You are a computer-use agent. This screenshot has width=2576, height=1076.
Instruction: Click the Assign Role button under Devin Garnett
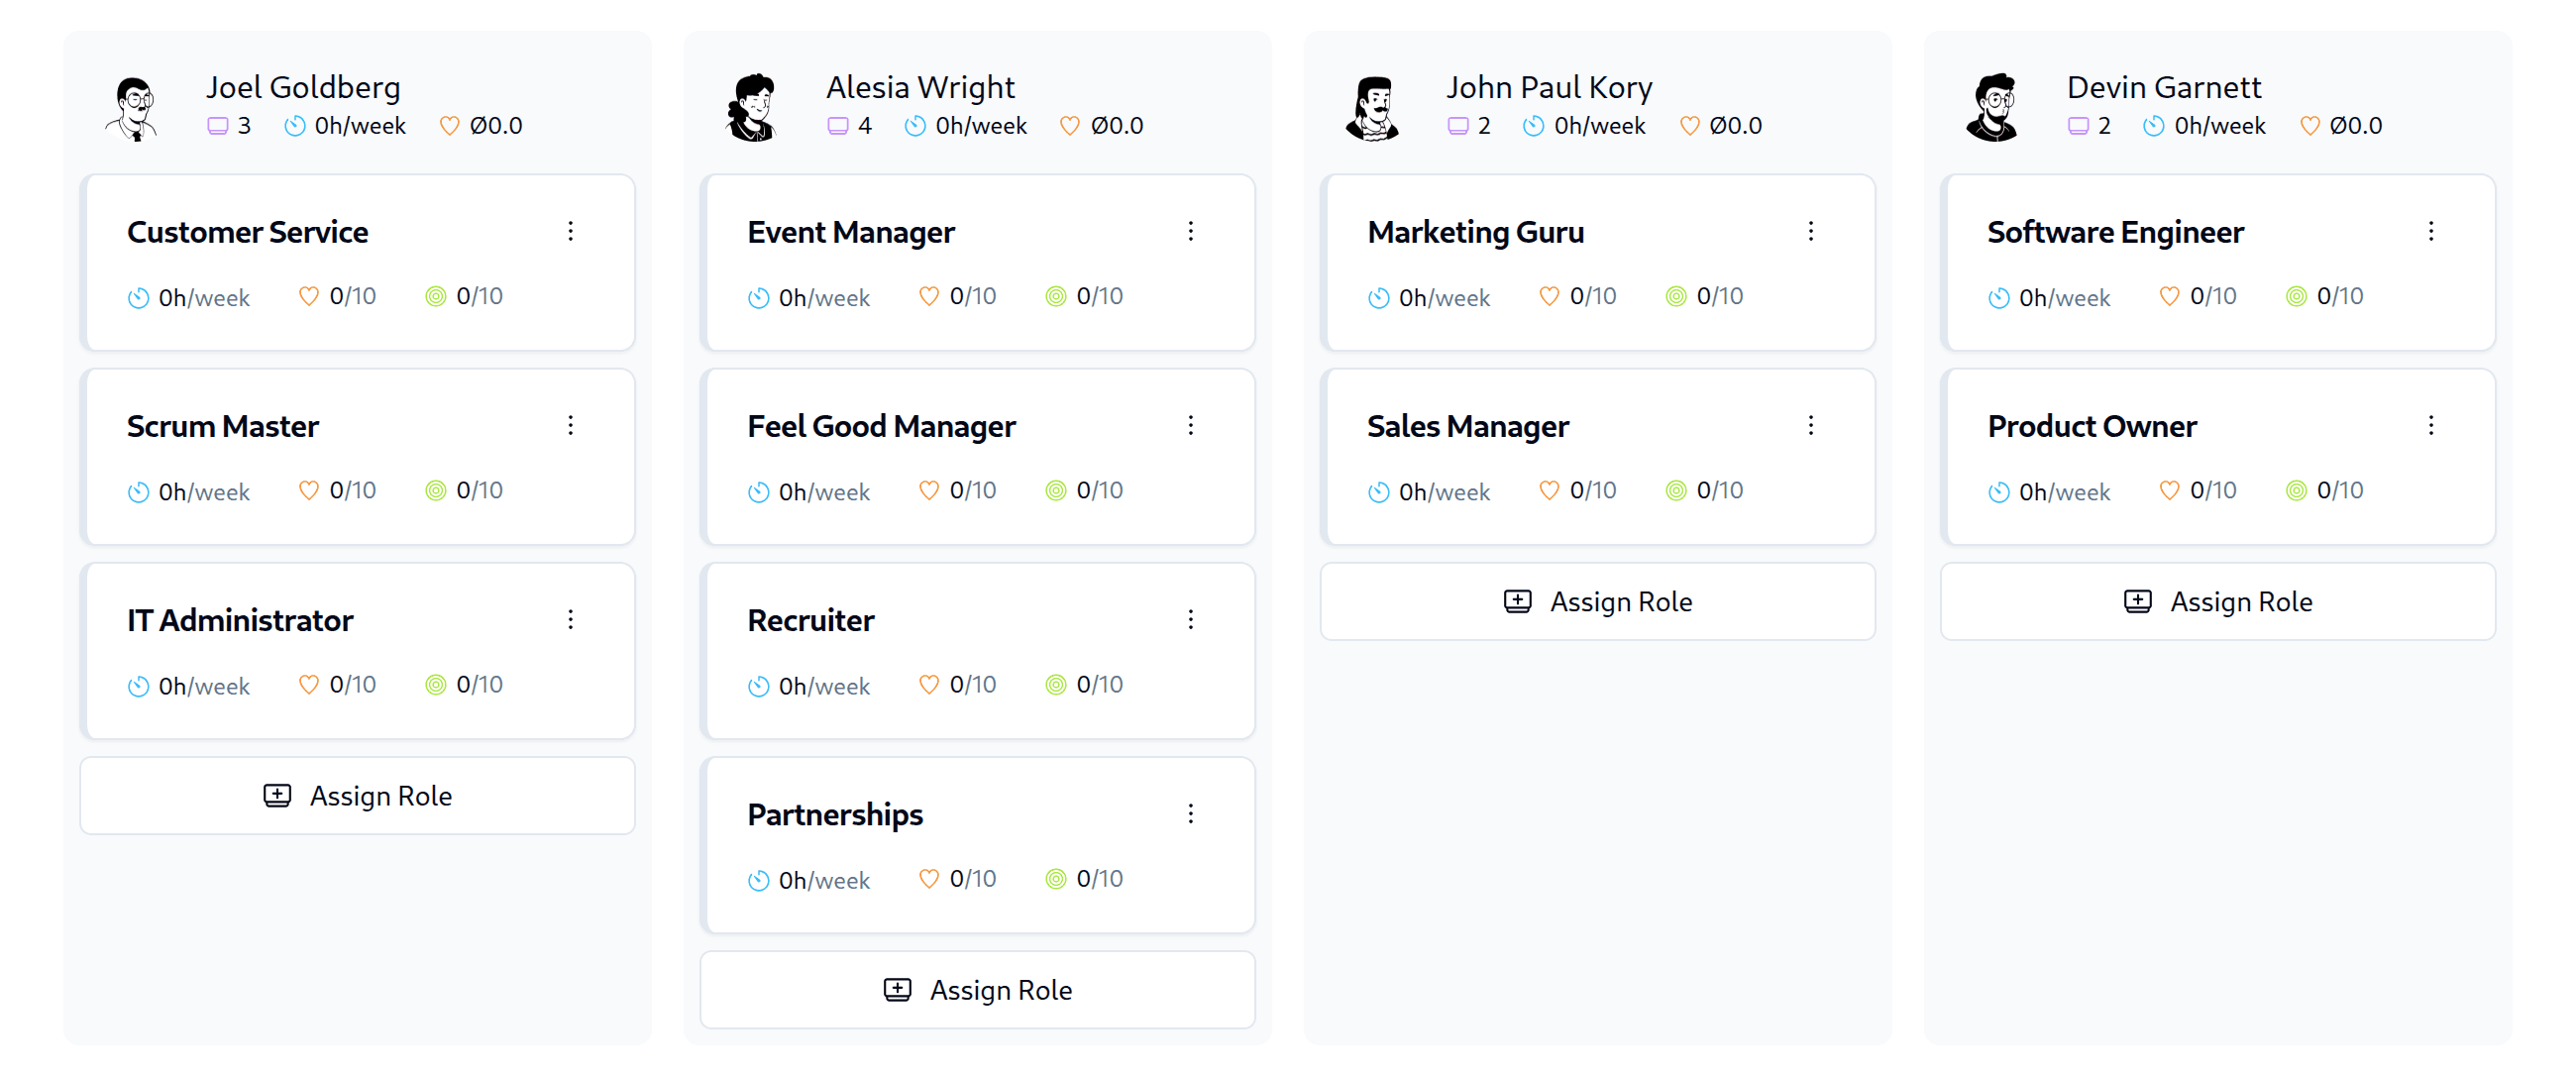tap(2219, 601)
